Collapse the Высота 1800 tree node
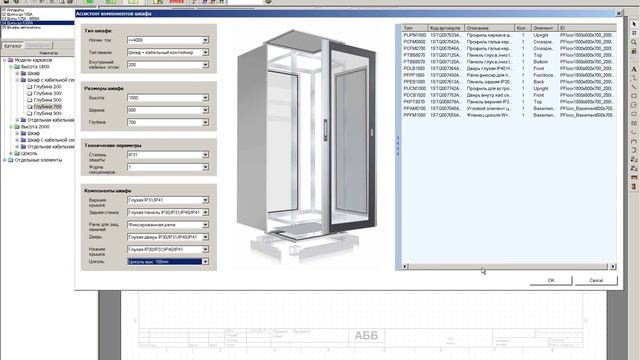 pyautogui.click(x=11, y=67)
